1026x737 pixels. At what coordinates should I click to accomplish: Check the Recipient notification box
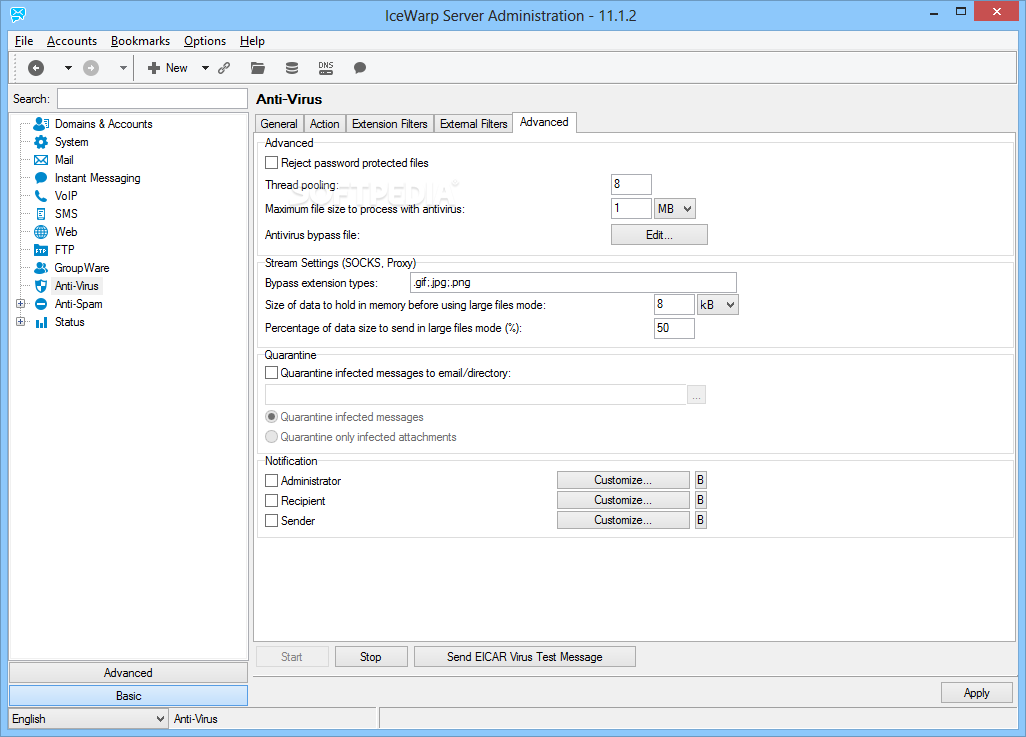(x=272, y=501)
